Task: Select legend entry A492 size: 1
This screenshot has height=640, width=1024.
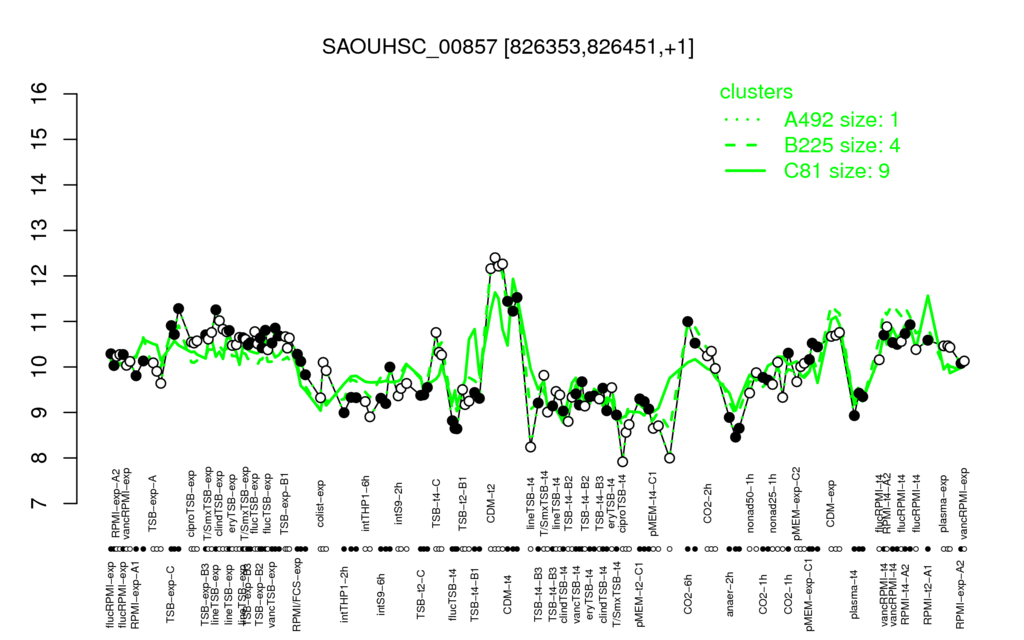Action: click(x=841, y=120)
